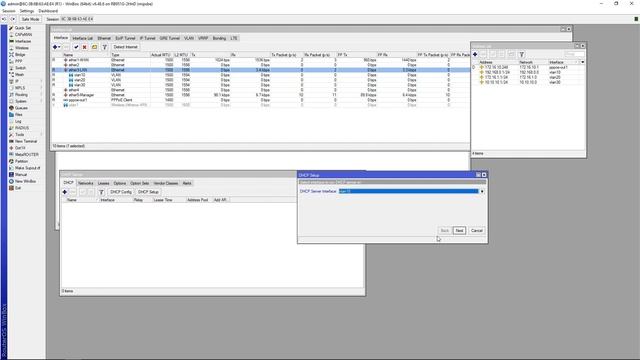Click the redo arrow in main toolbar

(13, 19)
